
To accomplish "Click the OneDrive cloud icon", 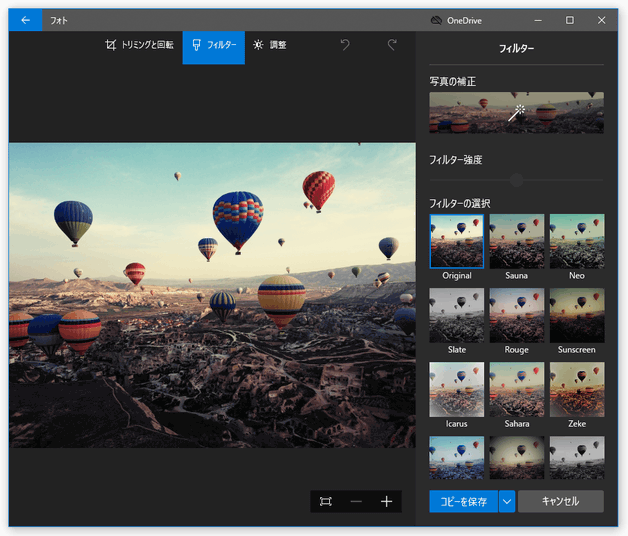I will tap(436, 20).
